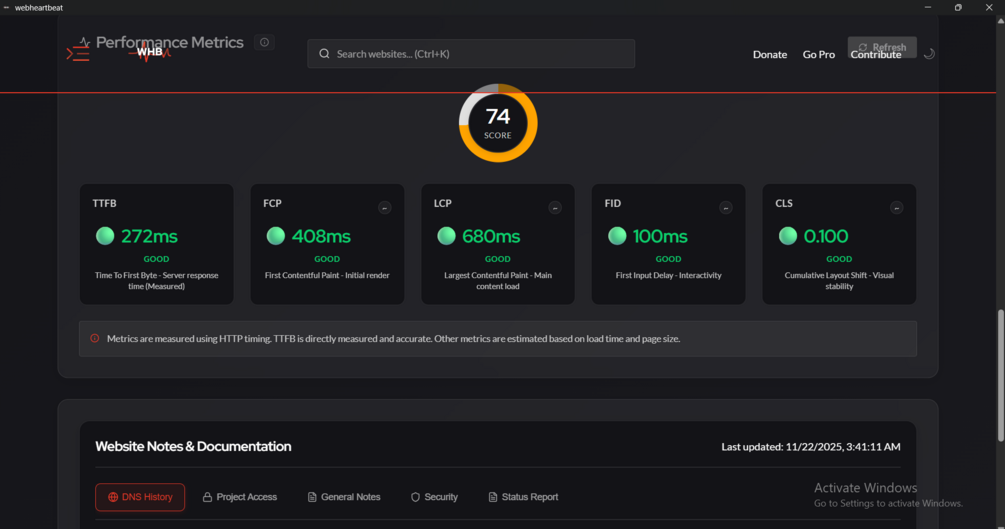The width and height of the screenshot is (1005, 529).
Task: Click the 408ms FCP value
Action: tap(321, 236)
